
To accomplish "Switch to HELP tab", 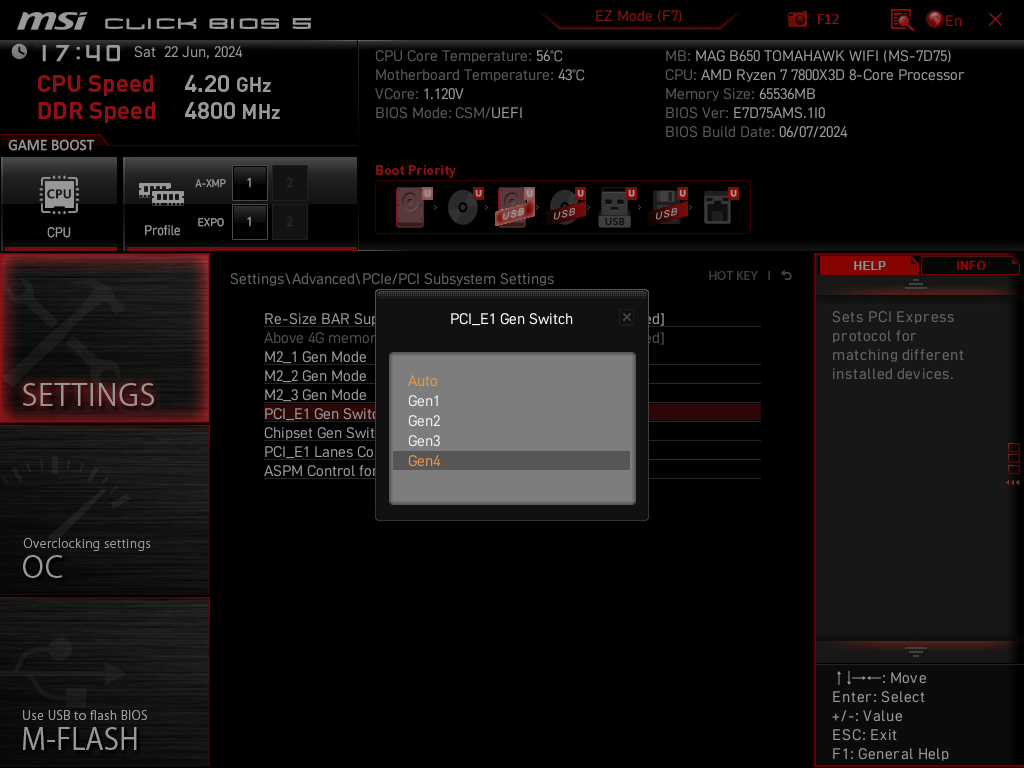I will [x=869, y=265].
